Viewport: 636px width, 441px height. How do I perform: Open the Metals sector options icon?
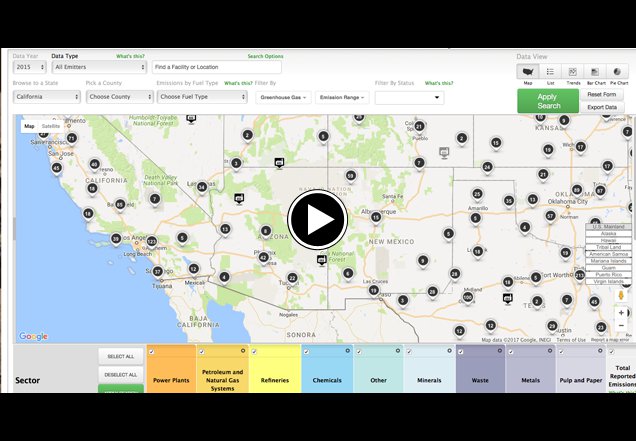coord(550,351)
